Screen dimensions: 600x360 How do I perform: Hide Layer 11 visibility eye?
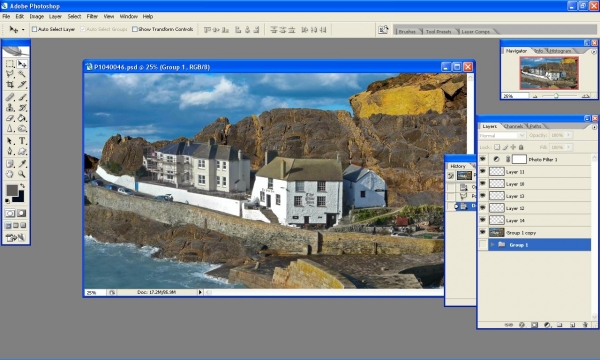coord(483,171)
